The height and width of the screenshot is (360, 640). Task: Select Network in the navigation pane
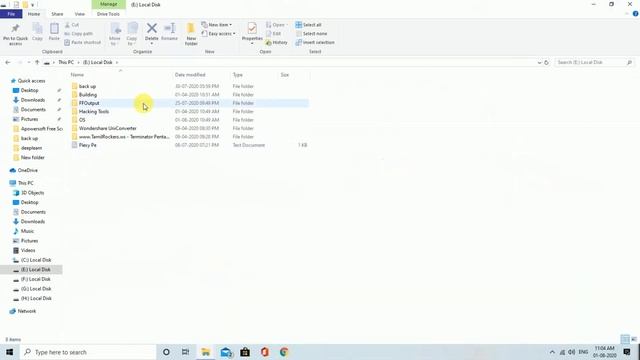pos(27,311)
